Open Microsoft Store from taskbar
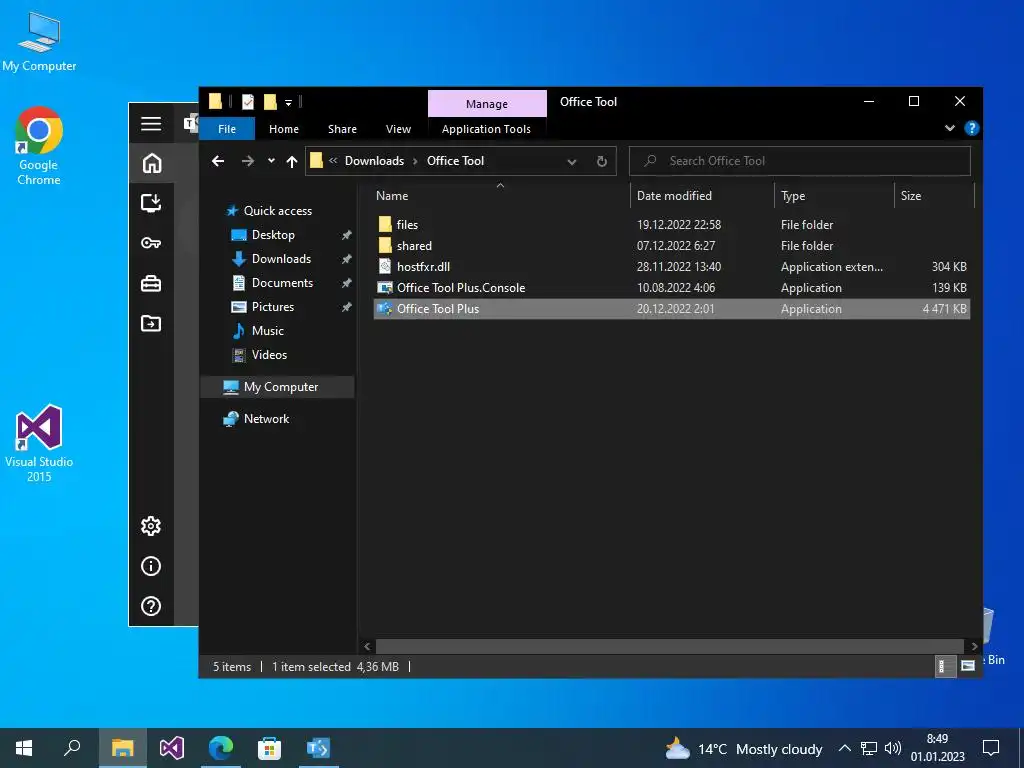 (x=269, y=748)
